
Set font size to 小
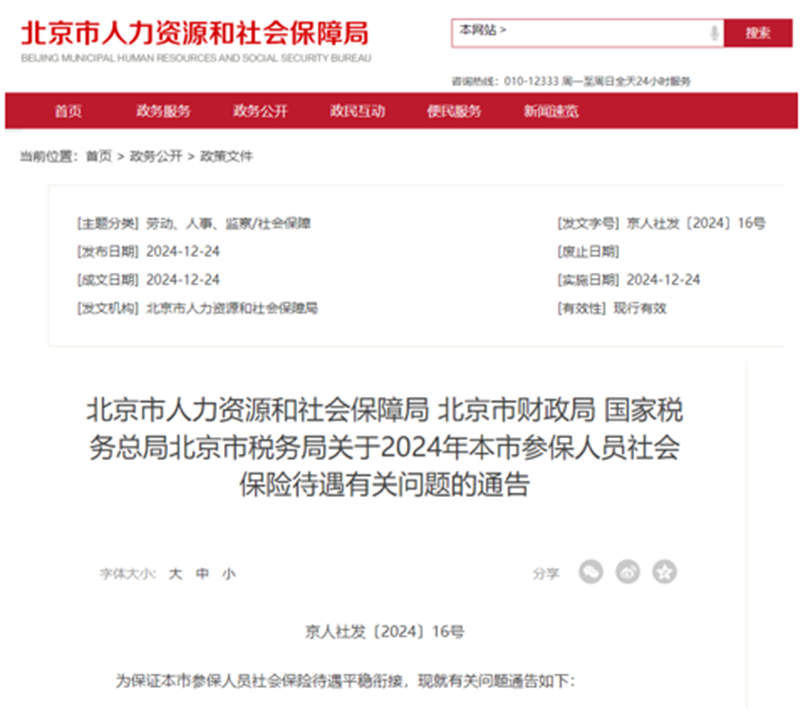point(229,574)
